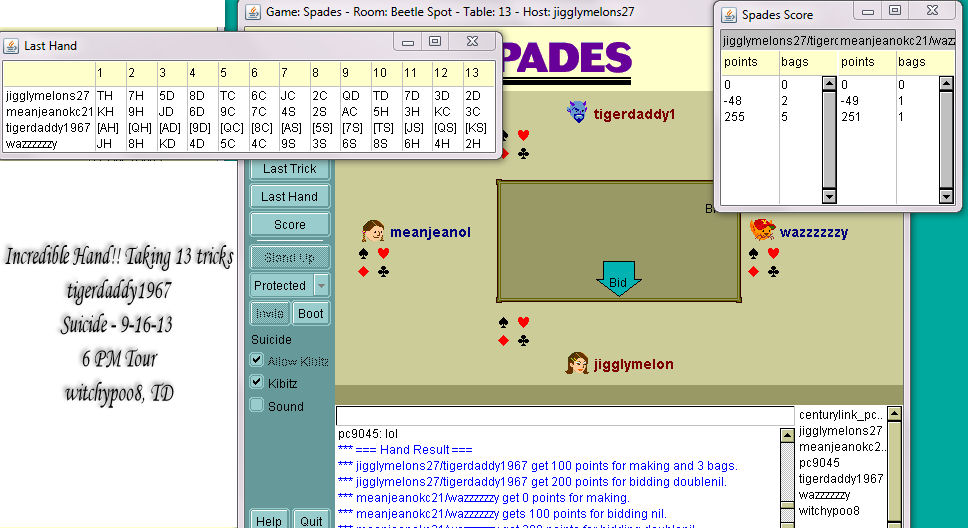Enable the Sound checkbox

point(257,406)
